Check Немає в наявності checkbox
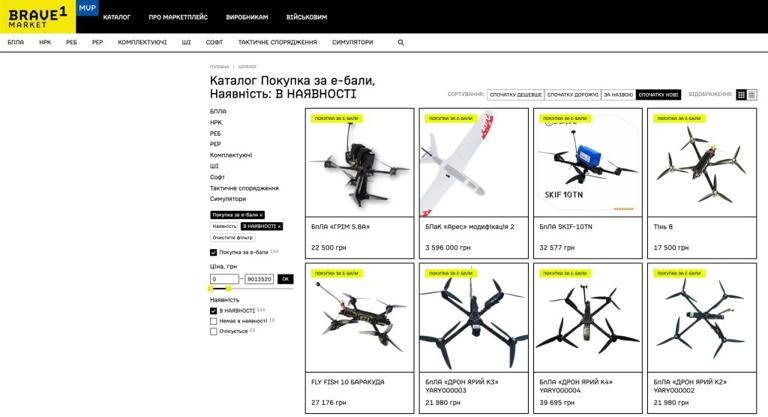Viewport: 768px width, 417px height. tap(213, 321)
